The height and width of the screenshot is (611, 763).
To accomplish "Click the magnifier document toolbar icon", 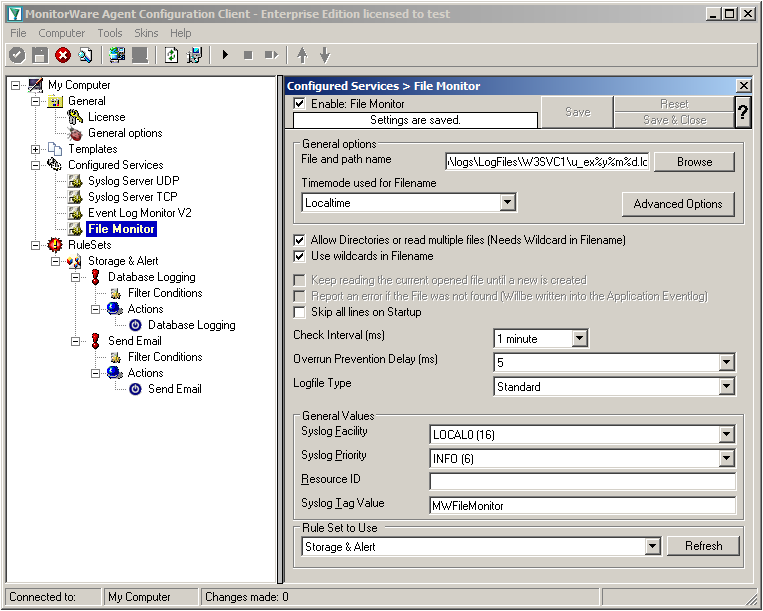I will 86,55.
